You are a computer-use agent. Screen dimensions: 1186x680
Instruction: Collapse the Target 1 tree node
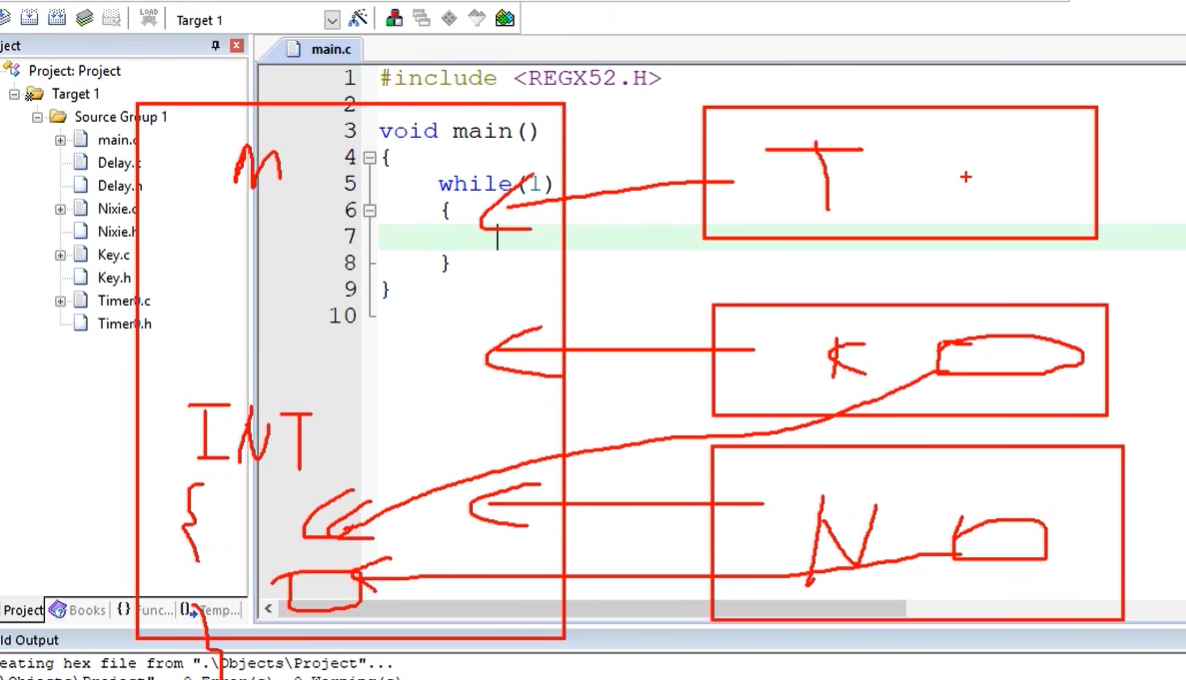(x=14, y=94)
